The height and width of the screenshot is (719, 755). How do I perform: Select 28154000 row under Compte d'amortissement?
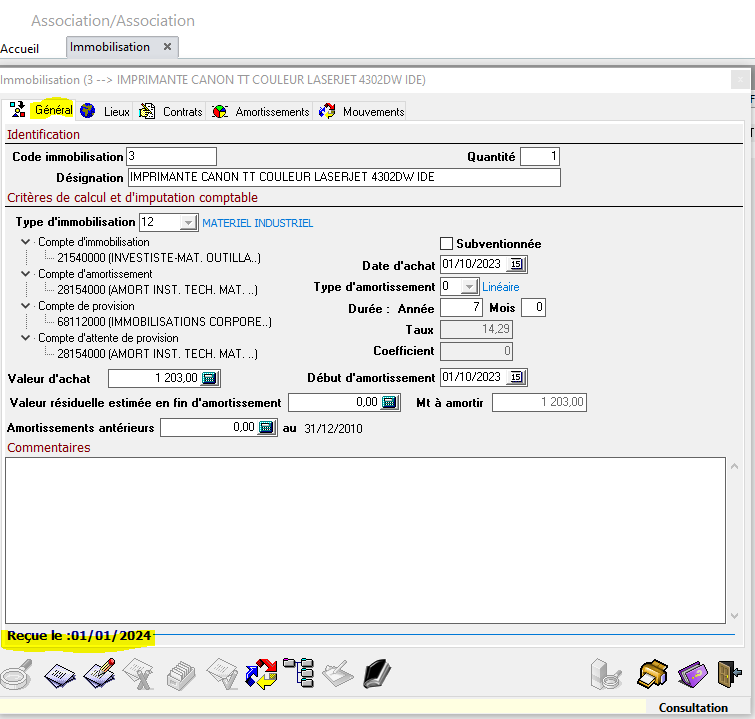[157, 289]
